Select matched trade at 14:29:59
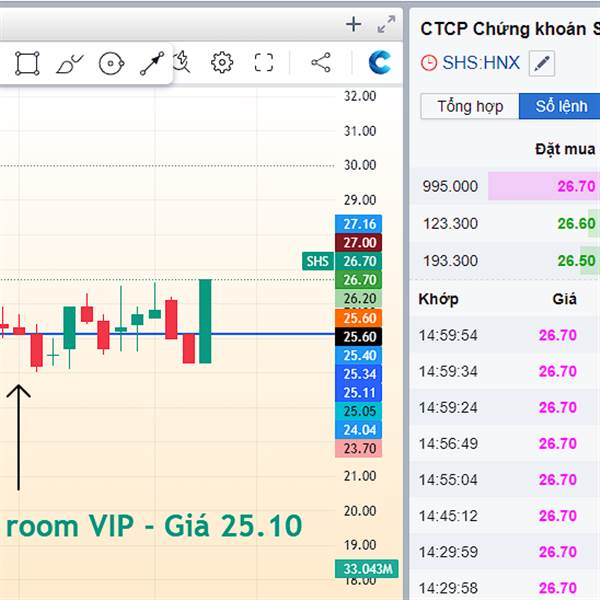Screen dimensions: 600x600 pyautogui.click(x=505, y=552)
